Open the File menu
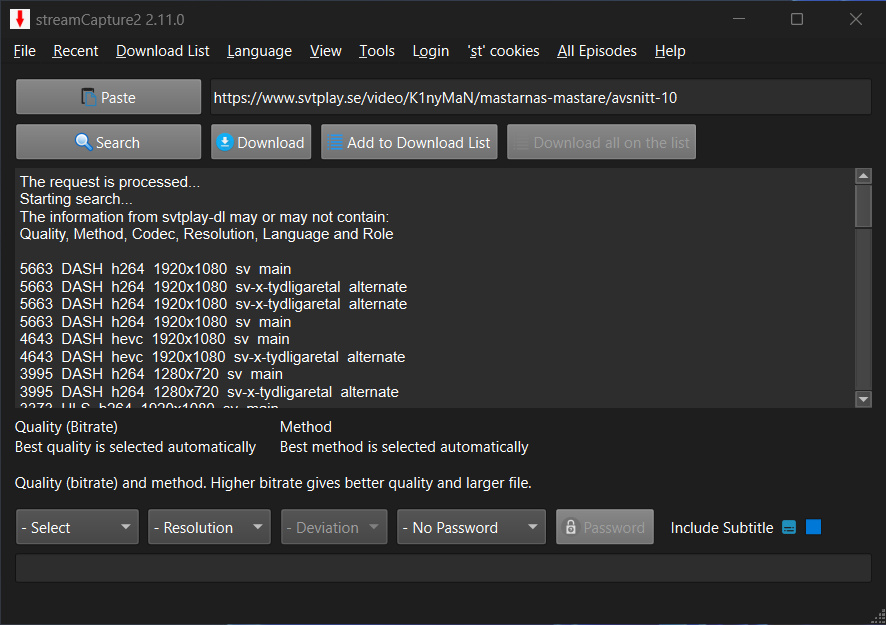 (x=24, y=51)
